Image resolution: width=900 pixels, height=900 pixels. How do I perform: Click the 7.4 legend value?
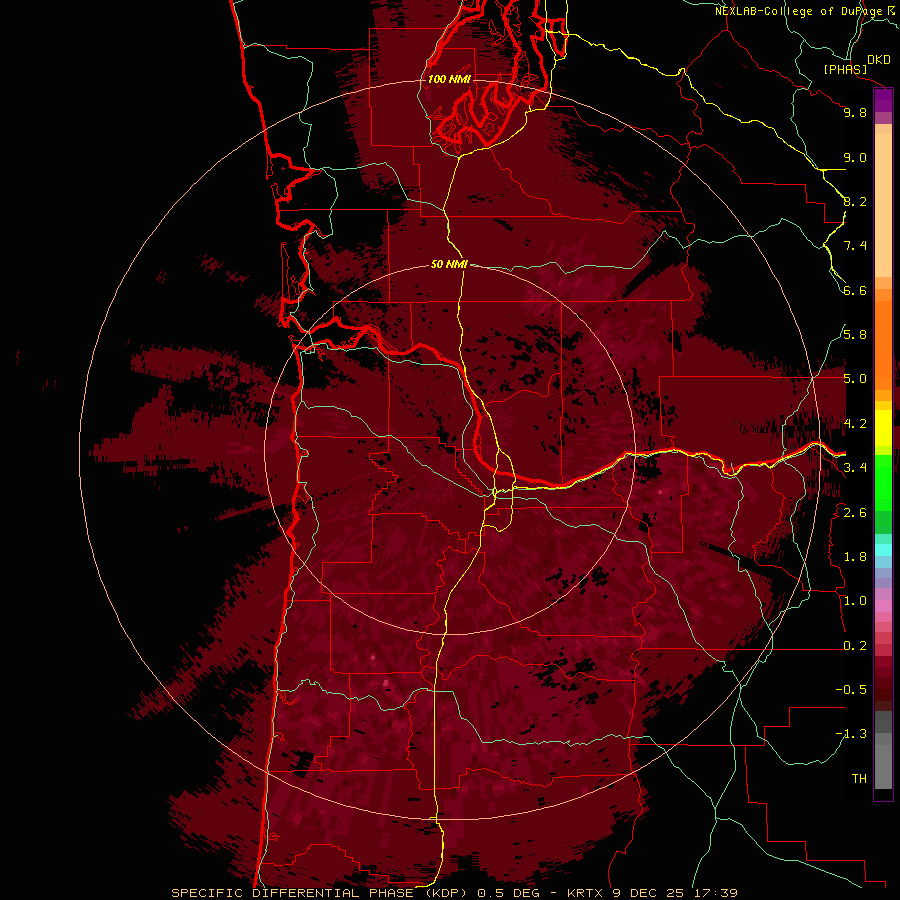pyautogui.click(x=855, y=246)
